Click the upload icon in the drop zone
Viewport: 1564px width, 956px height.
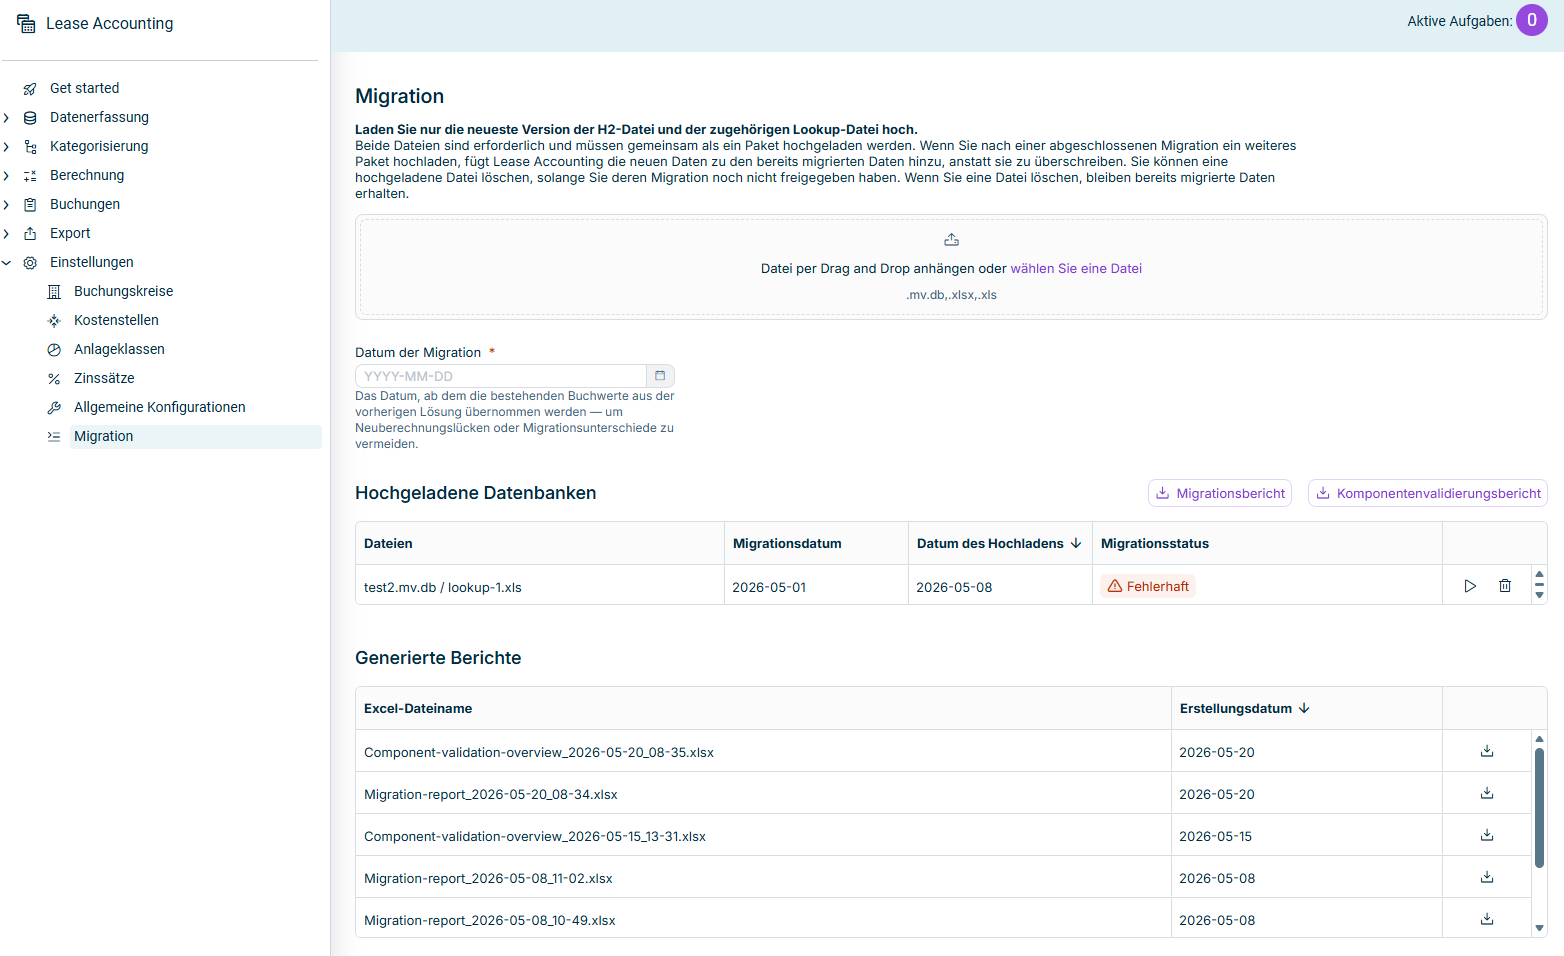(x=951, y=240)
